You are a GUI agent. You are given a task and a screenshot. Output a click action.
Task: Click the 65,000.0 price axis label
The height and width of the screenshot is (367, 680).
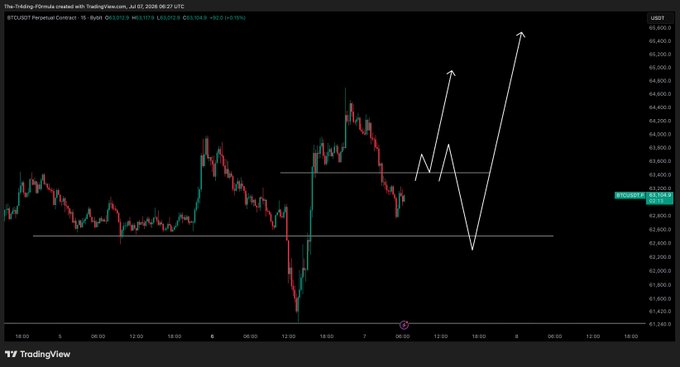point(660,68)
